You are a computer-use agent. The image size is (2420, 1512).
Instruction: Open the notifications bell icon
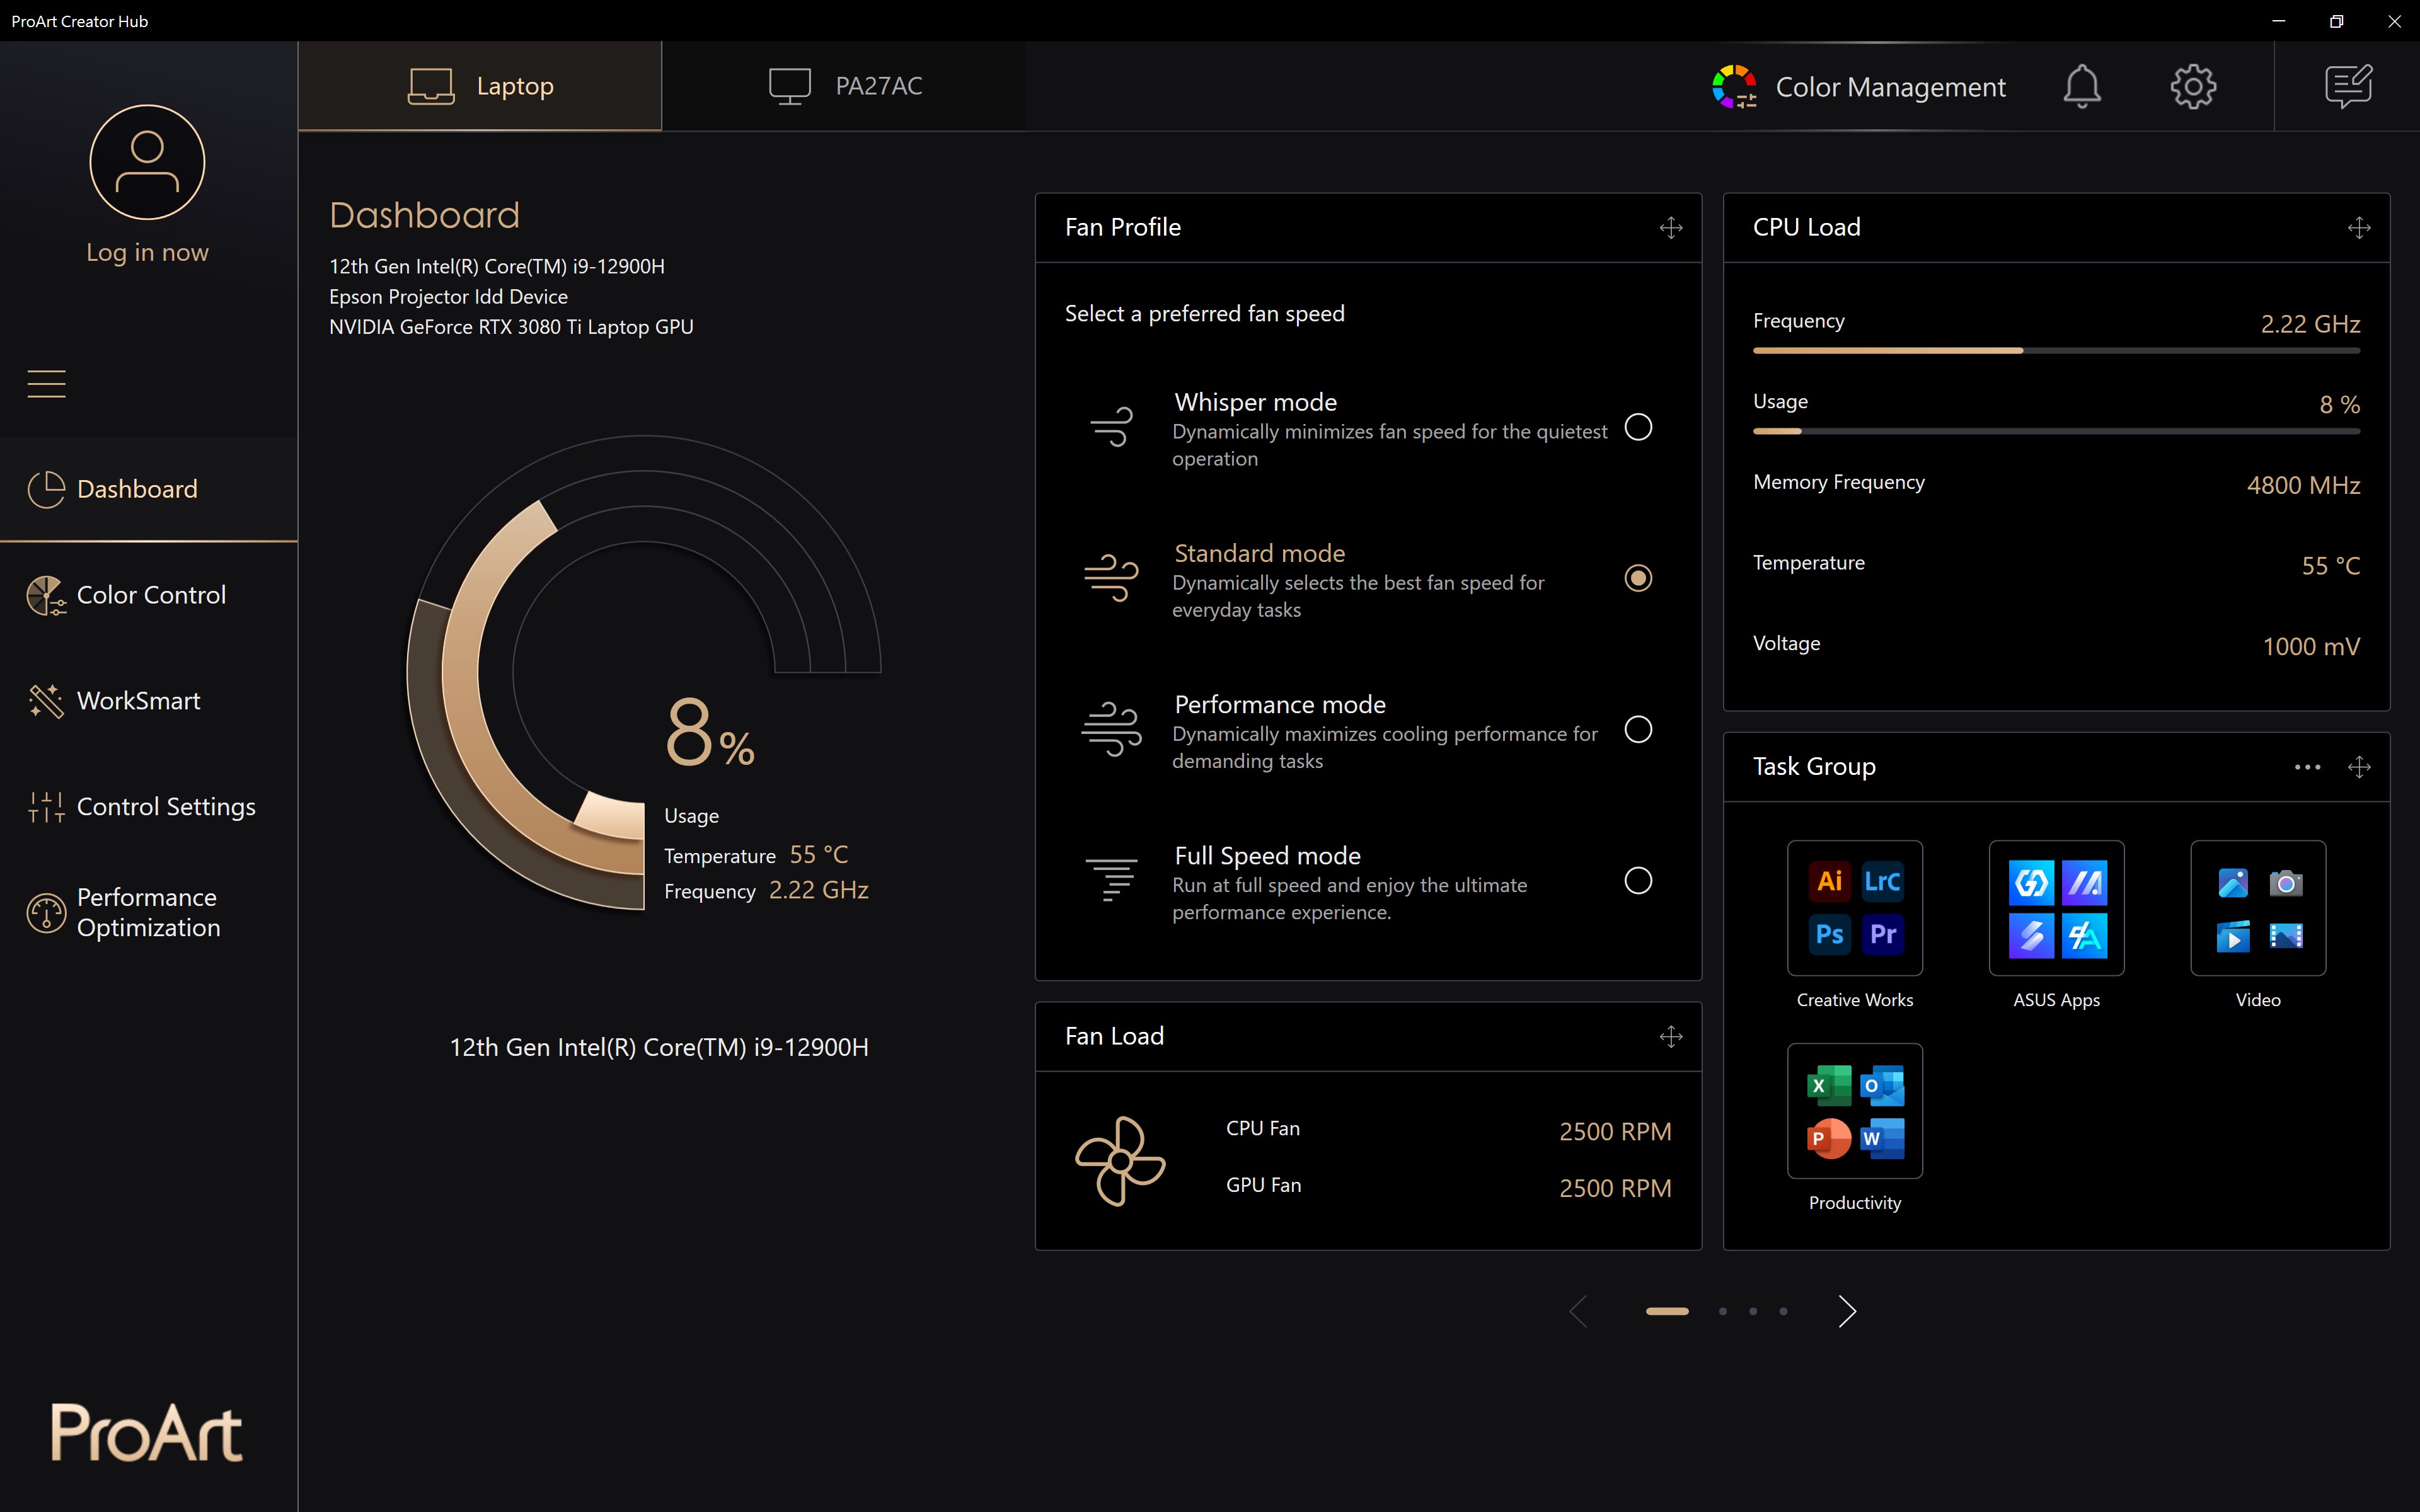pyautogui.click(x=2081, y=86)
